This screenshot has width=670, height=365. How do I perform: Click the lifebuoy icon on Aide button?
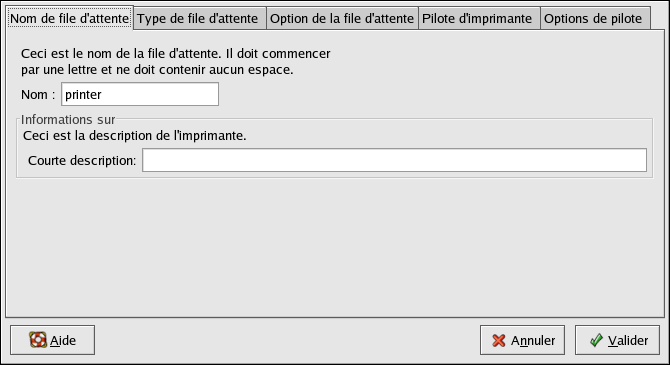(38, 340)
